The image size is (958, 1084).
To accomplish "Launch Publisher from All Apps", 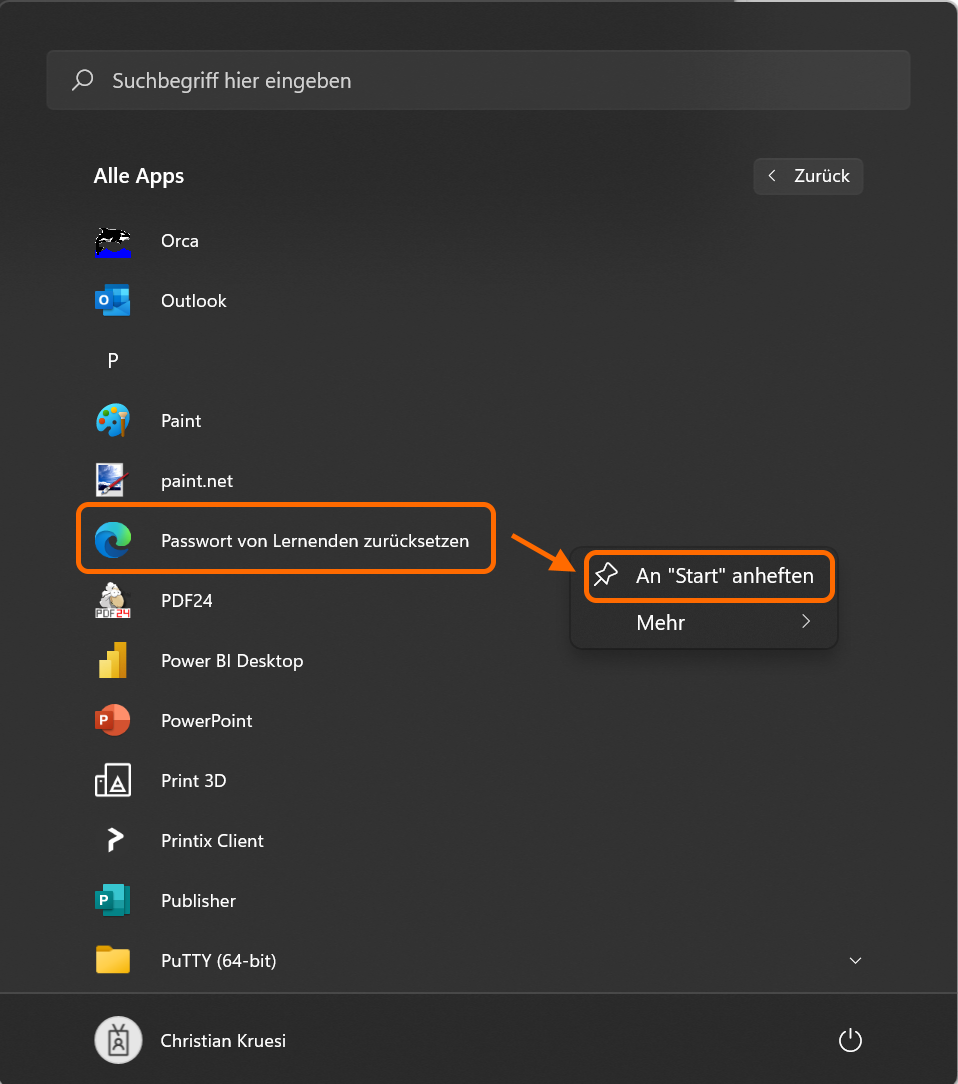I will (198, 901).
